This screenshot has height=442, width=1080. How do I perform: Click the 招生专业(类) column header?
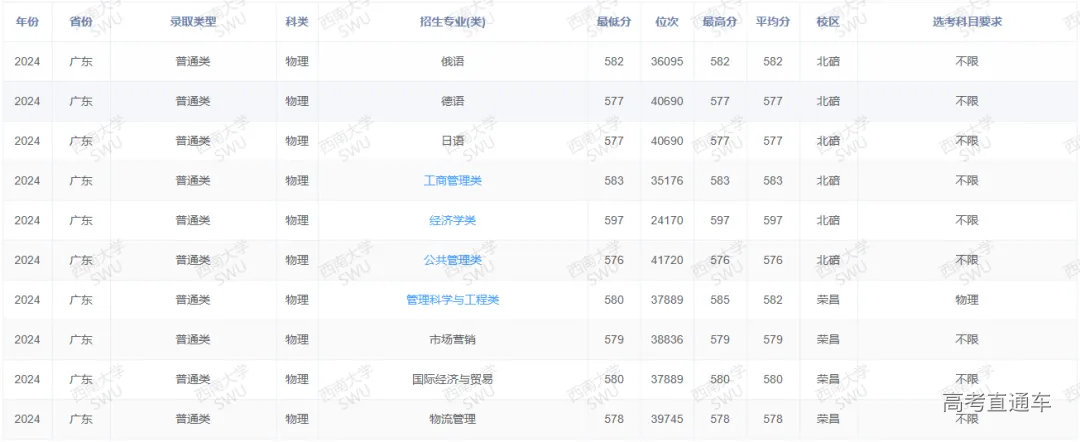[x=452, y=22]
